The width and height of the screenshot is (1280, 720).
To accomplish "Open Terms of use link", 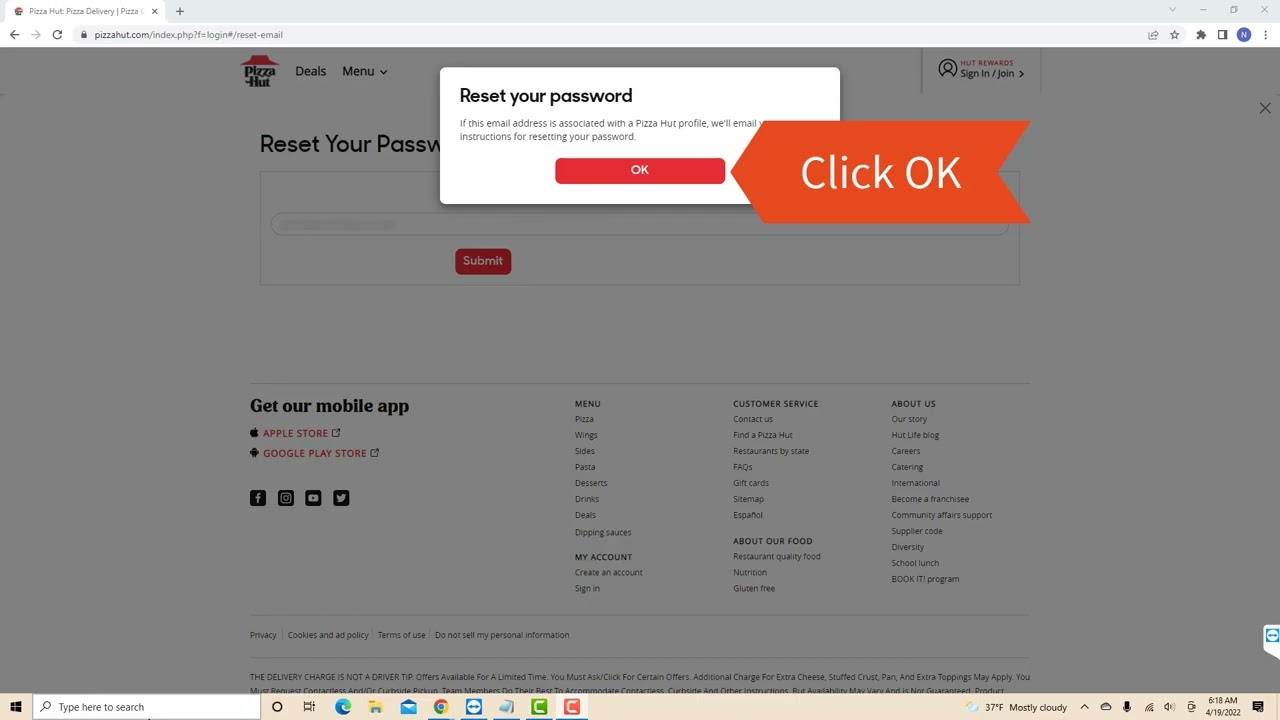I will click(401, 635).
